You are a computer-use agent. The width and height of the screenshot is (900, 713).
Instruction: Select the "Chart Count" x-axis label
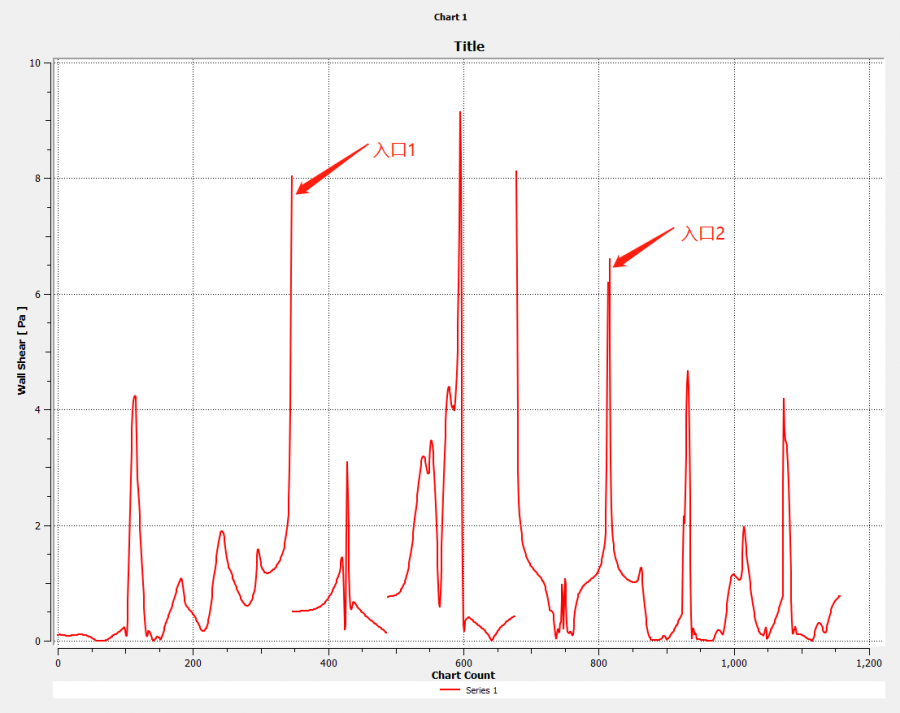(463, 675)
